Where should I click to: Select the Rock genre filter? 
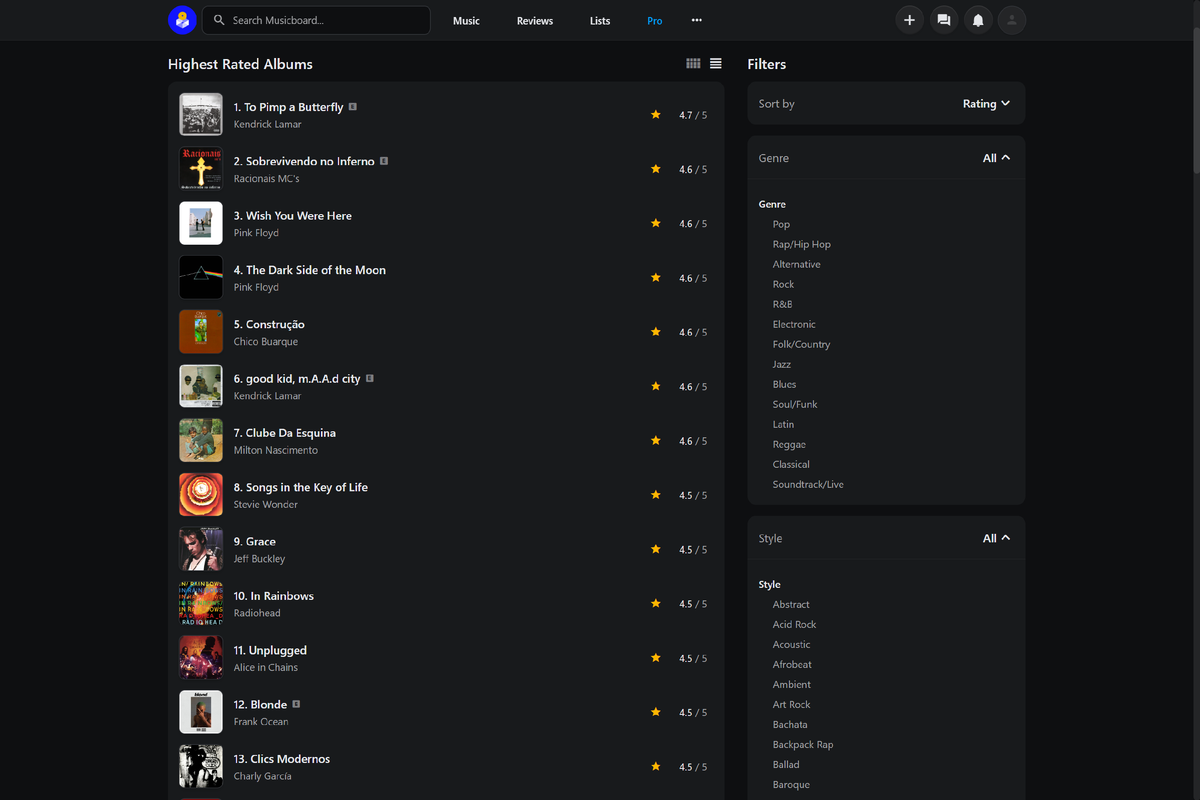(783, 285)
